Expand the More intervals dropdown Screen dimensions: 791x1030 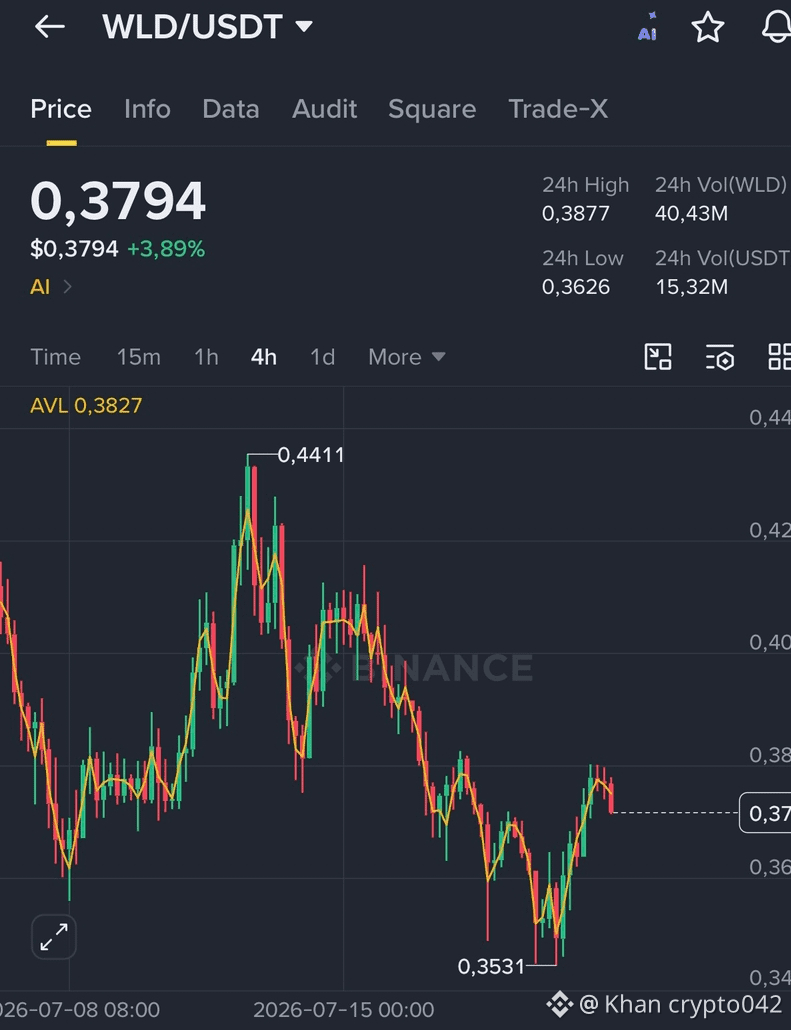tap(407, 357)
